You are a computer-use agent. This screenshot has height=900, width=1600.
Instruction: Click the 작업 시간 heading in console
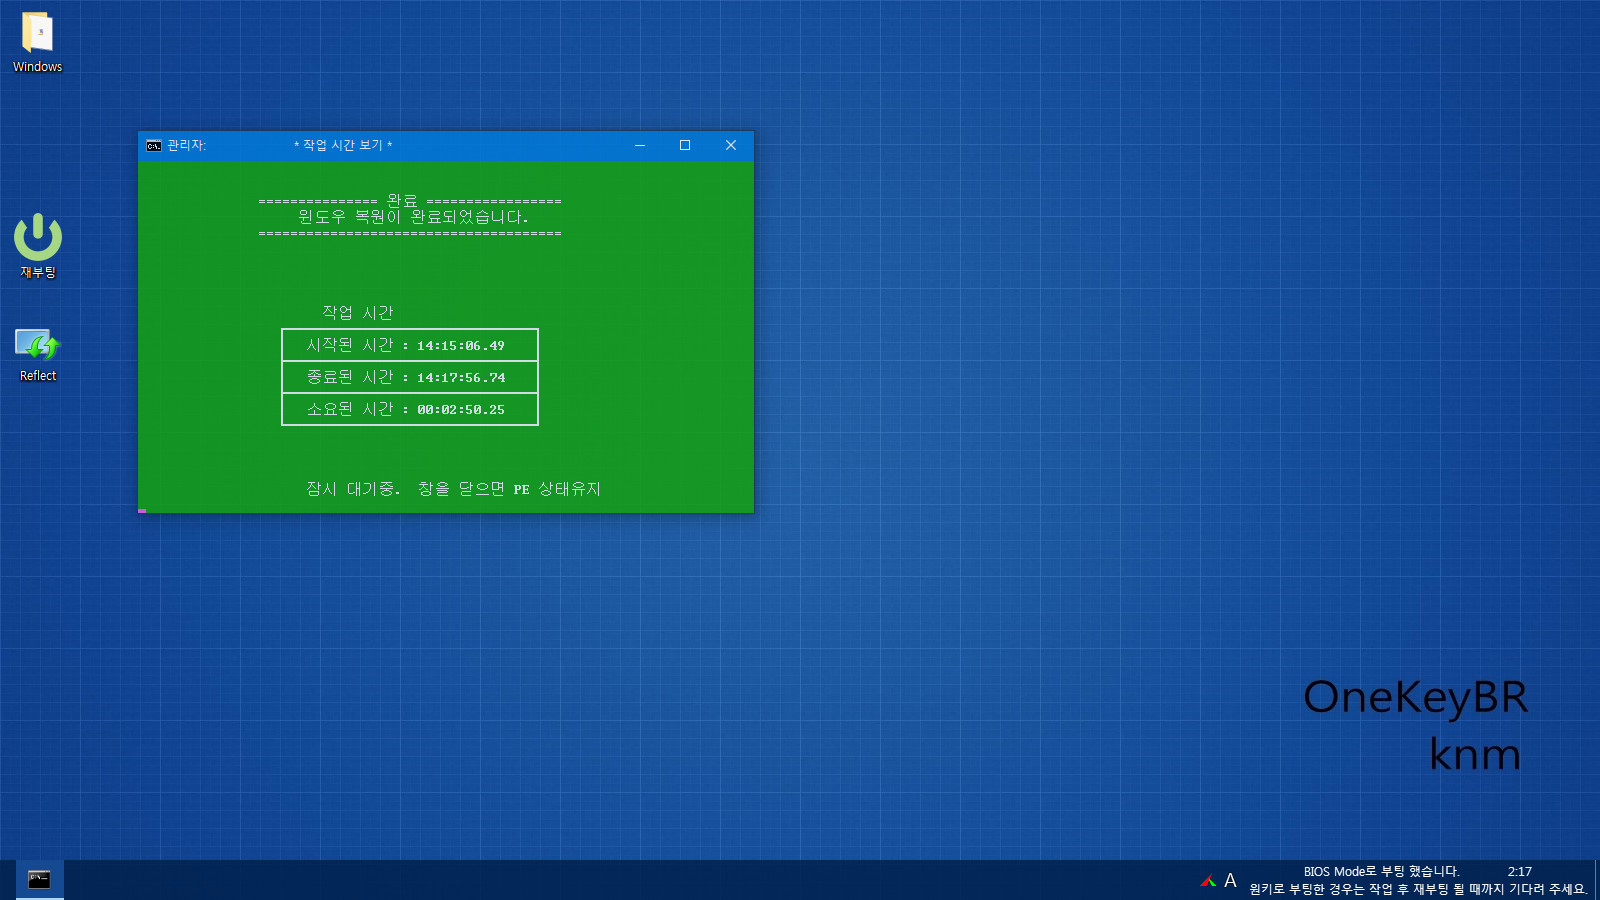pos(358,313)
